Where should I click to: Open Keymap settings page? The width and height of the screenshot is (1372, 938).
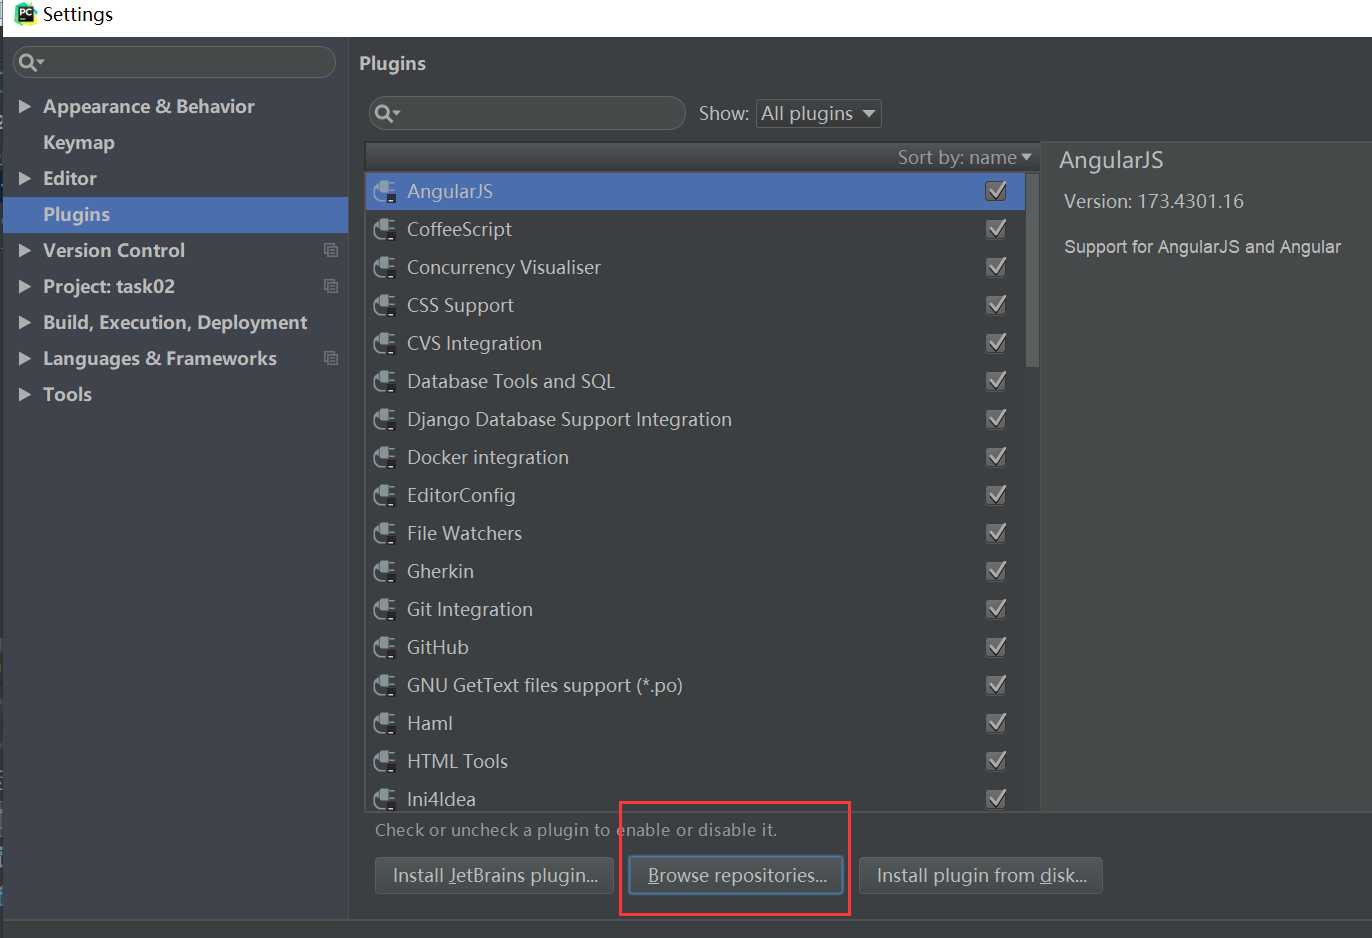(x=79, y=142)
